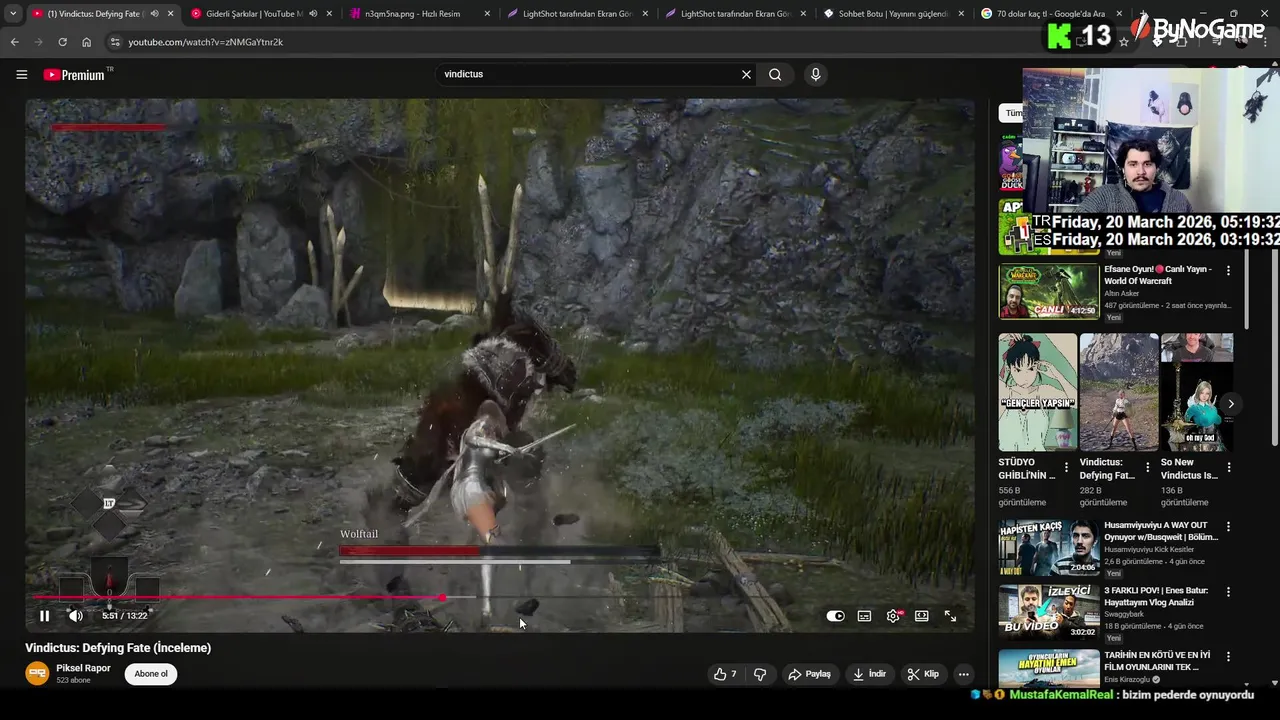1280x720 pixels.
Task: Open options for STÜDYO GHİBLİ'NİN short
Action: click(x=1066, y=467)
